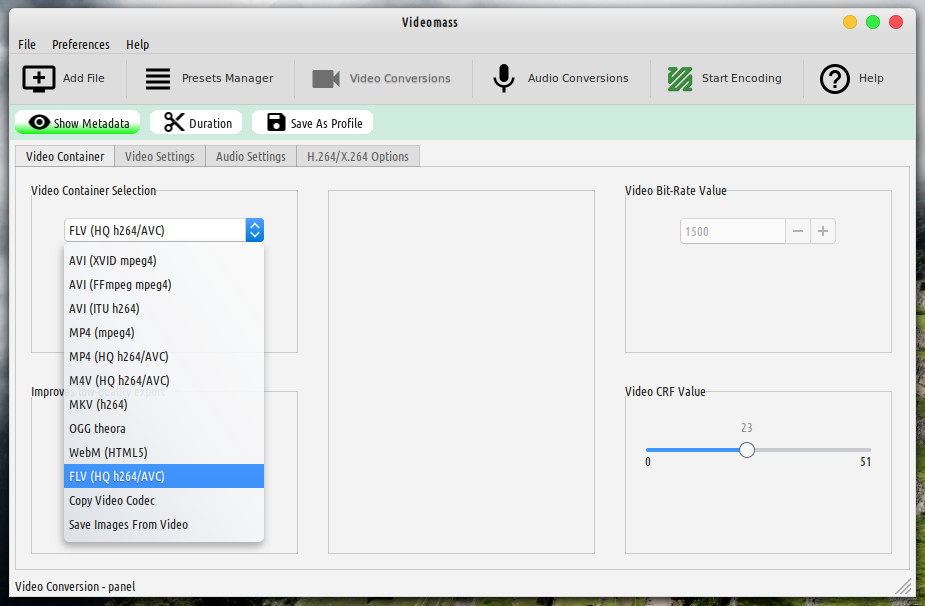
Task: Select MP4 (HQ h264/AVC) option
Action: pyautogui.click(x=164, y=356)
